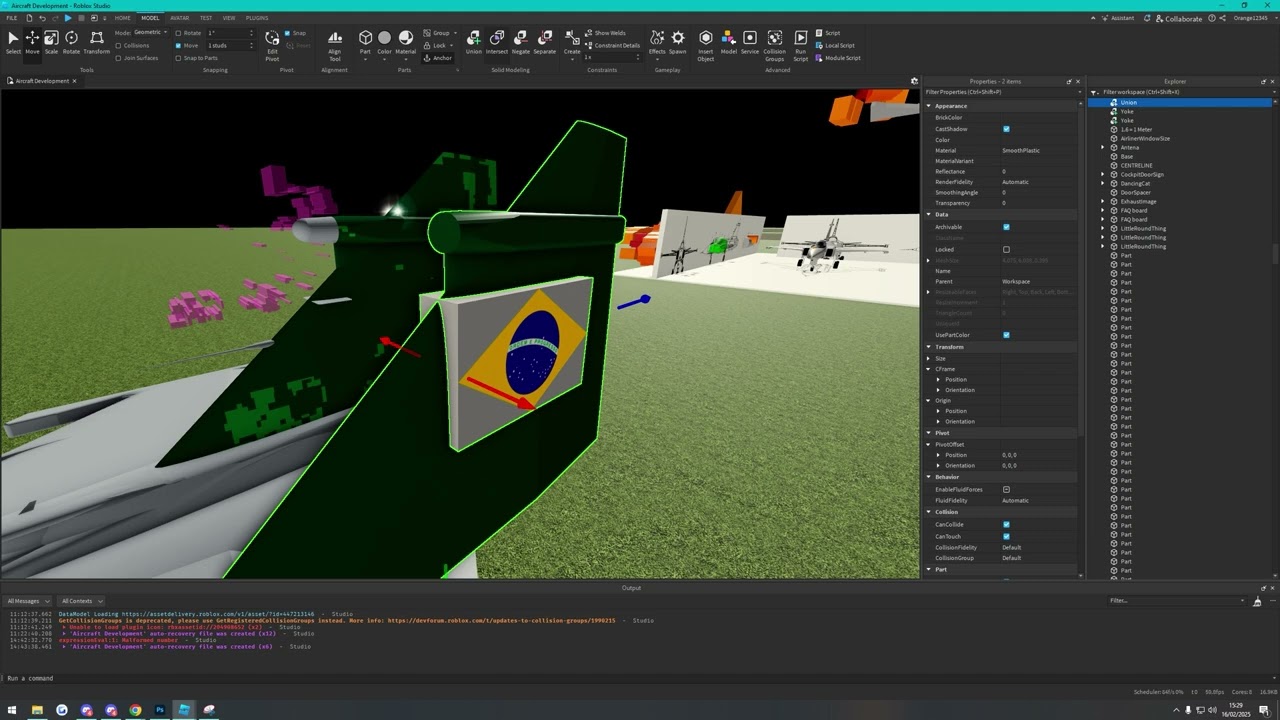Viewport: 1280px width, 720px height.
Task: Add a Spawn location
Action: pyautogui.click(x=678, y=42)
